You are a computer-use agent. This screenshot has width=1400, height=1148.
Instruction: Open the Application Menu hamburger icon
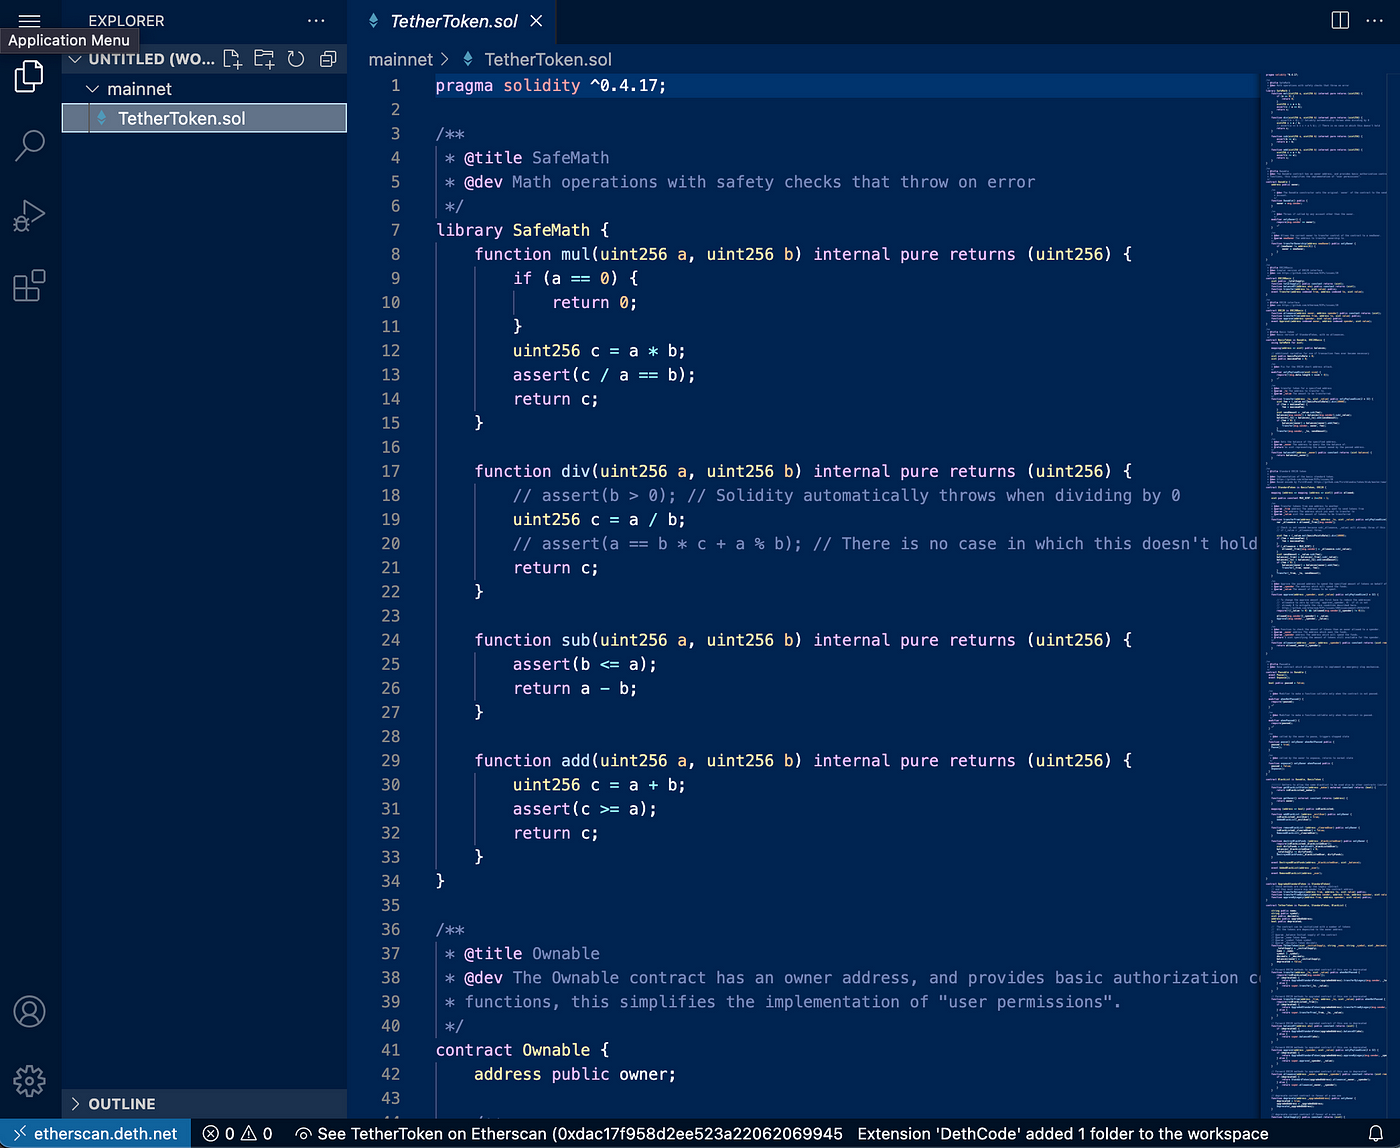point(29,19)
